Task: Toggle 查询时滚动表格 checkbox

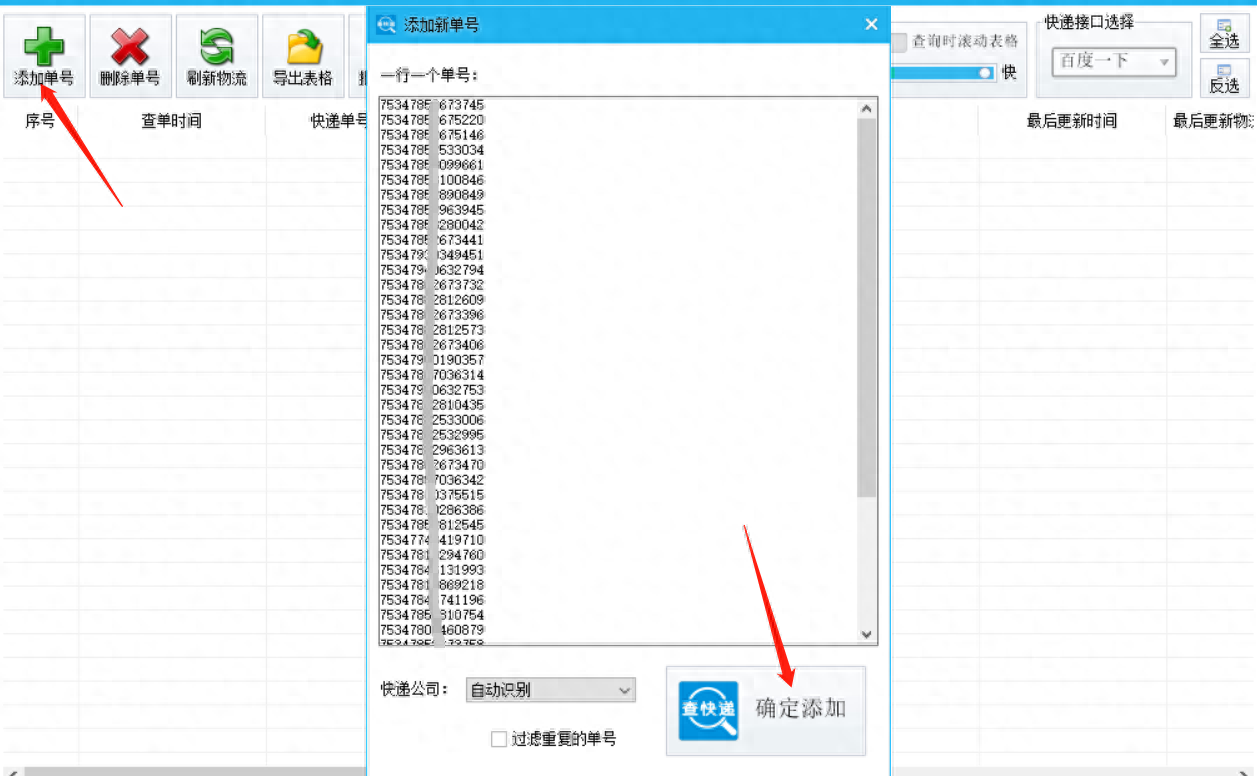Action: [x=899, y=42]
